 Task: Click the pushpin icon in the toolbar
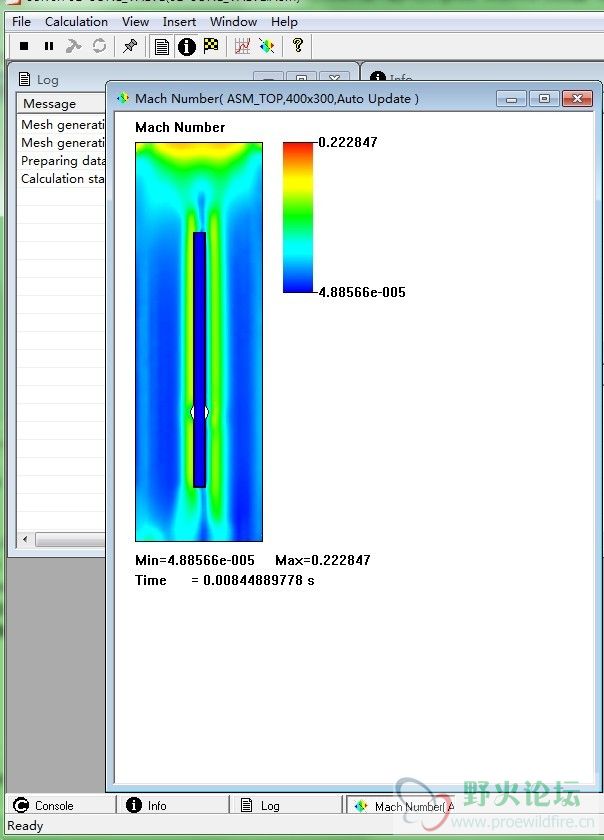(x=130, y=46)
